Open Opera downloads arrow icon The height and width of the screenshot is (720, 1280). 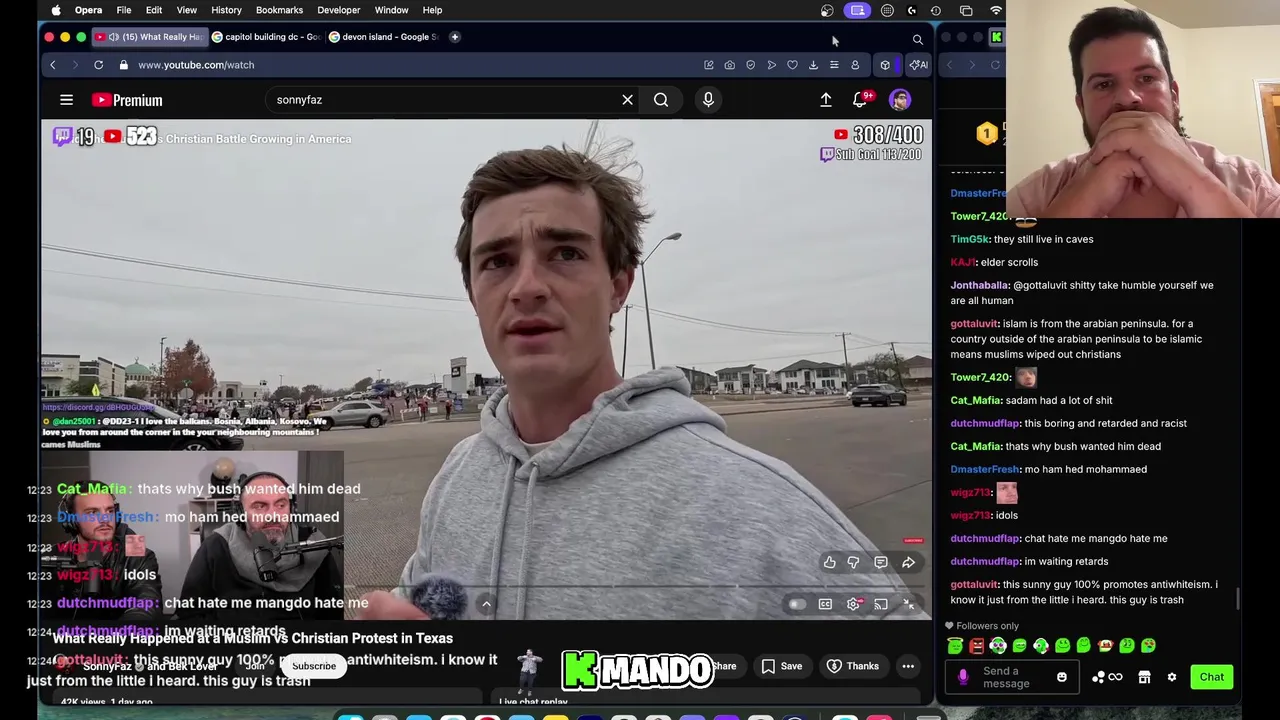tap(813, 65)
